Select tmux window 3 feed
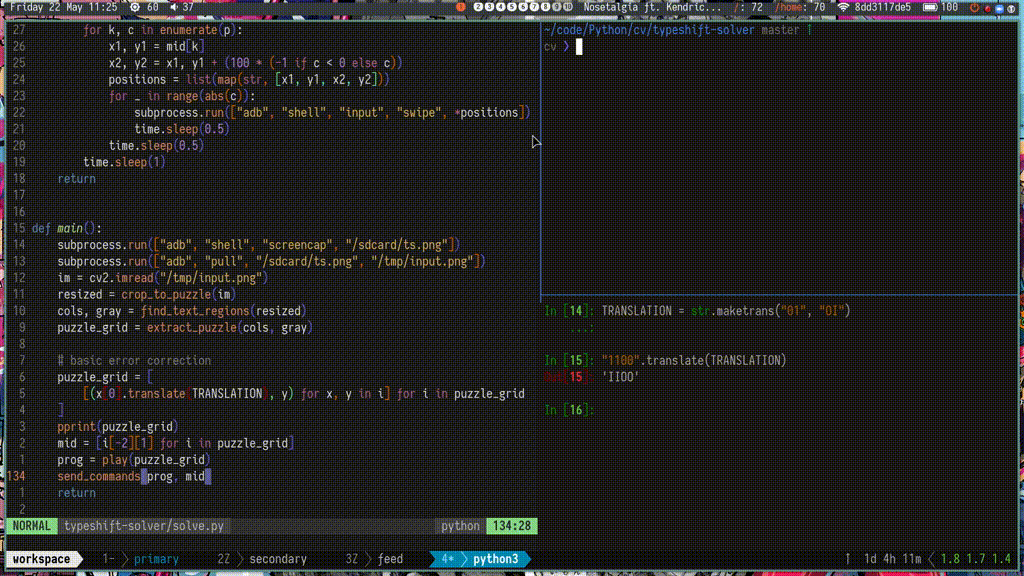This screenshot has width=1024, height=576. [375, 559]
